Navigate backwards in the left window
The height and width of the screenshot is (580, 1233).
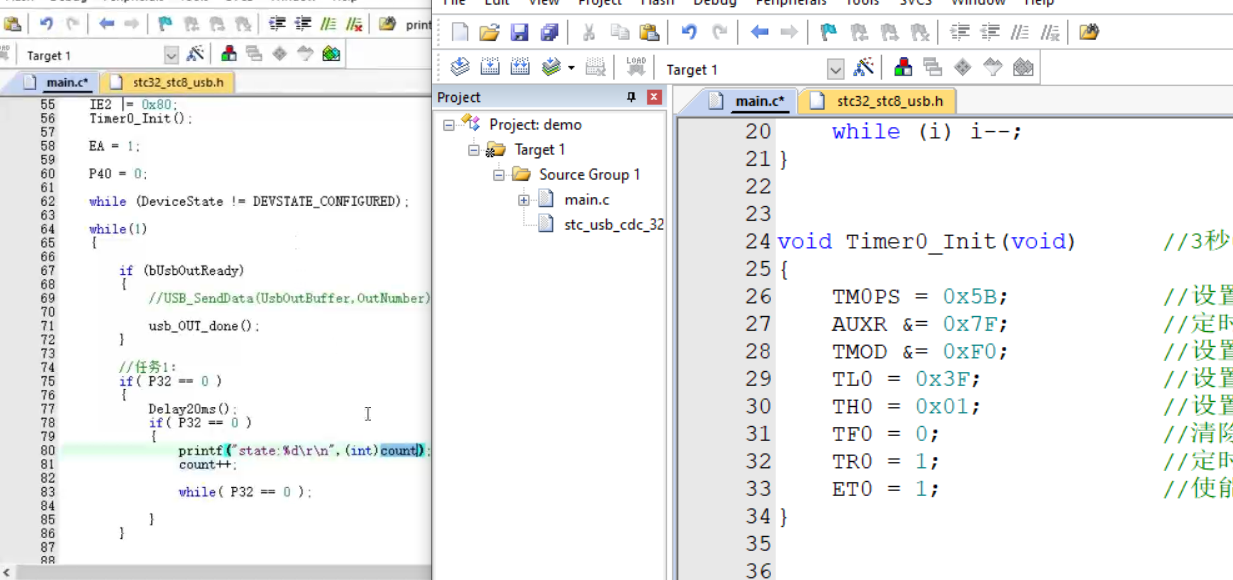pos(106,24)
